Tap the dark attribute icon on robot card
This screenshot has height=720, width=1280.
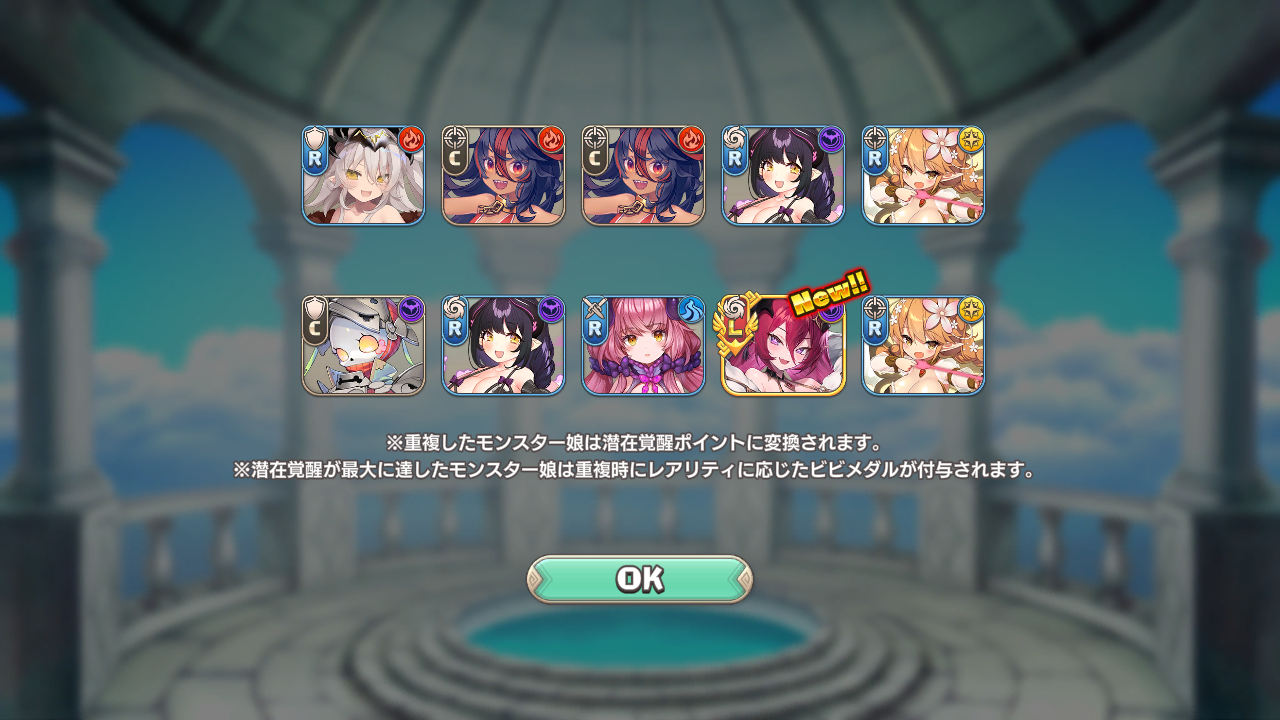click(x=411, y=309)
